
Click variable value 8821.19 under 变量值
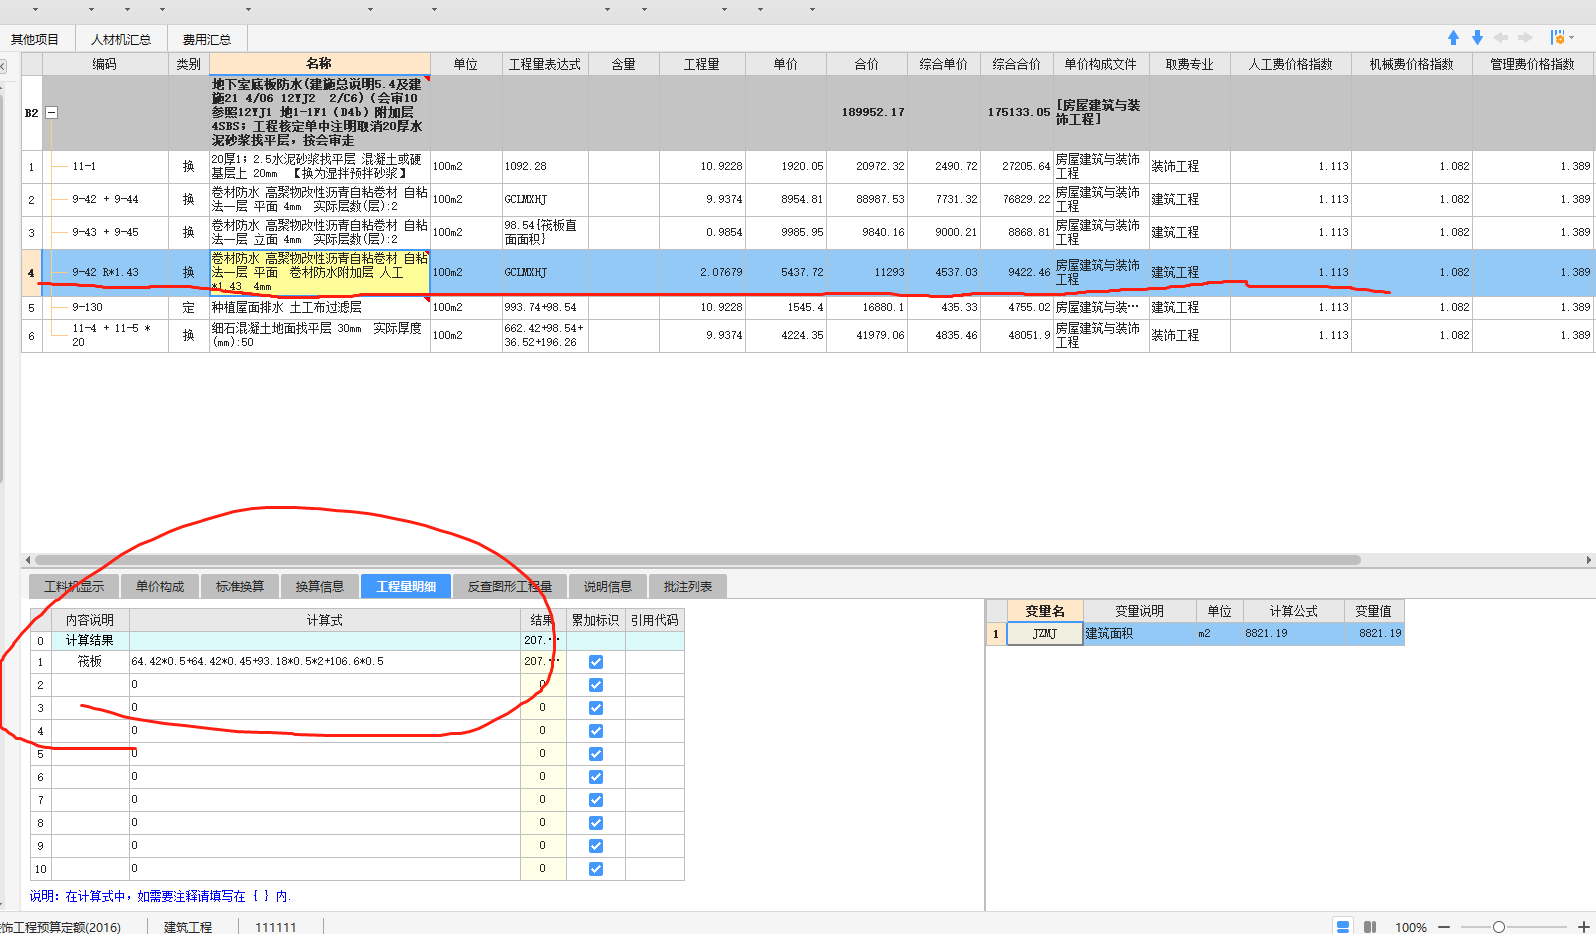pyautogui.click(x=1374, y=634)
